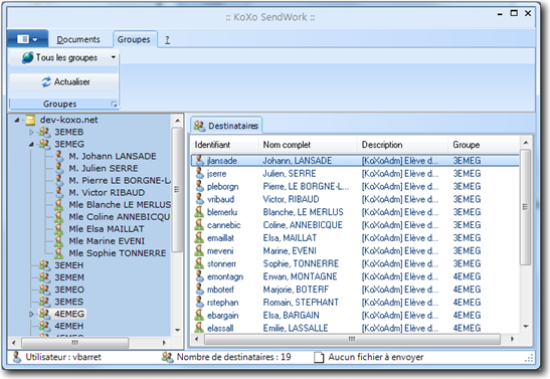
Task: Click the Utilisateur : vbarret status entry
Action: [57, 357]
